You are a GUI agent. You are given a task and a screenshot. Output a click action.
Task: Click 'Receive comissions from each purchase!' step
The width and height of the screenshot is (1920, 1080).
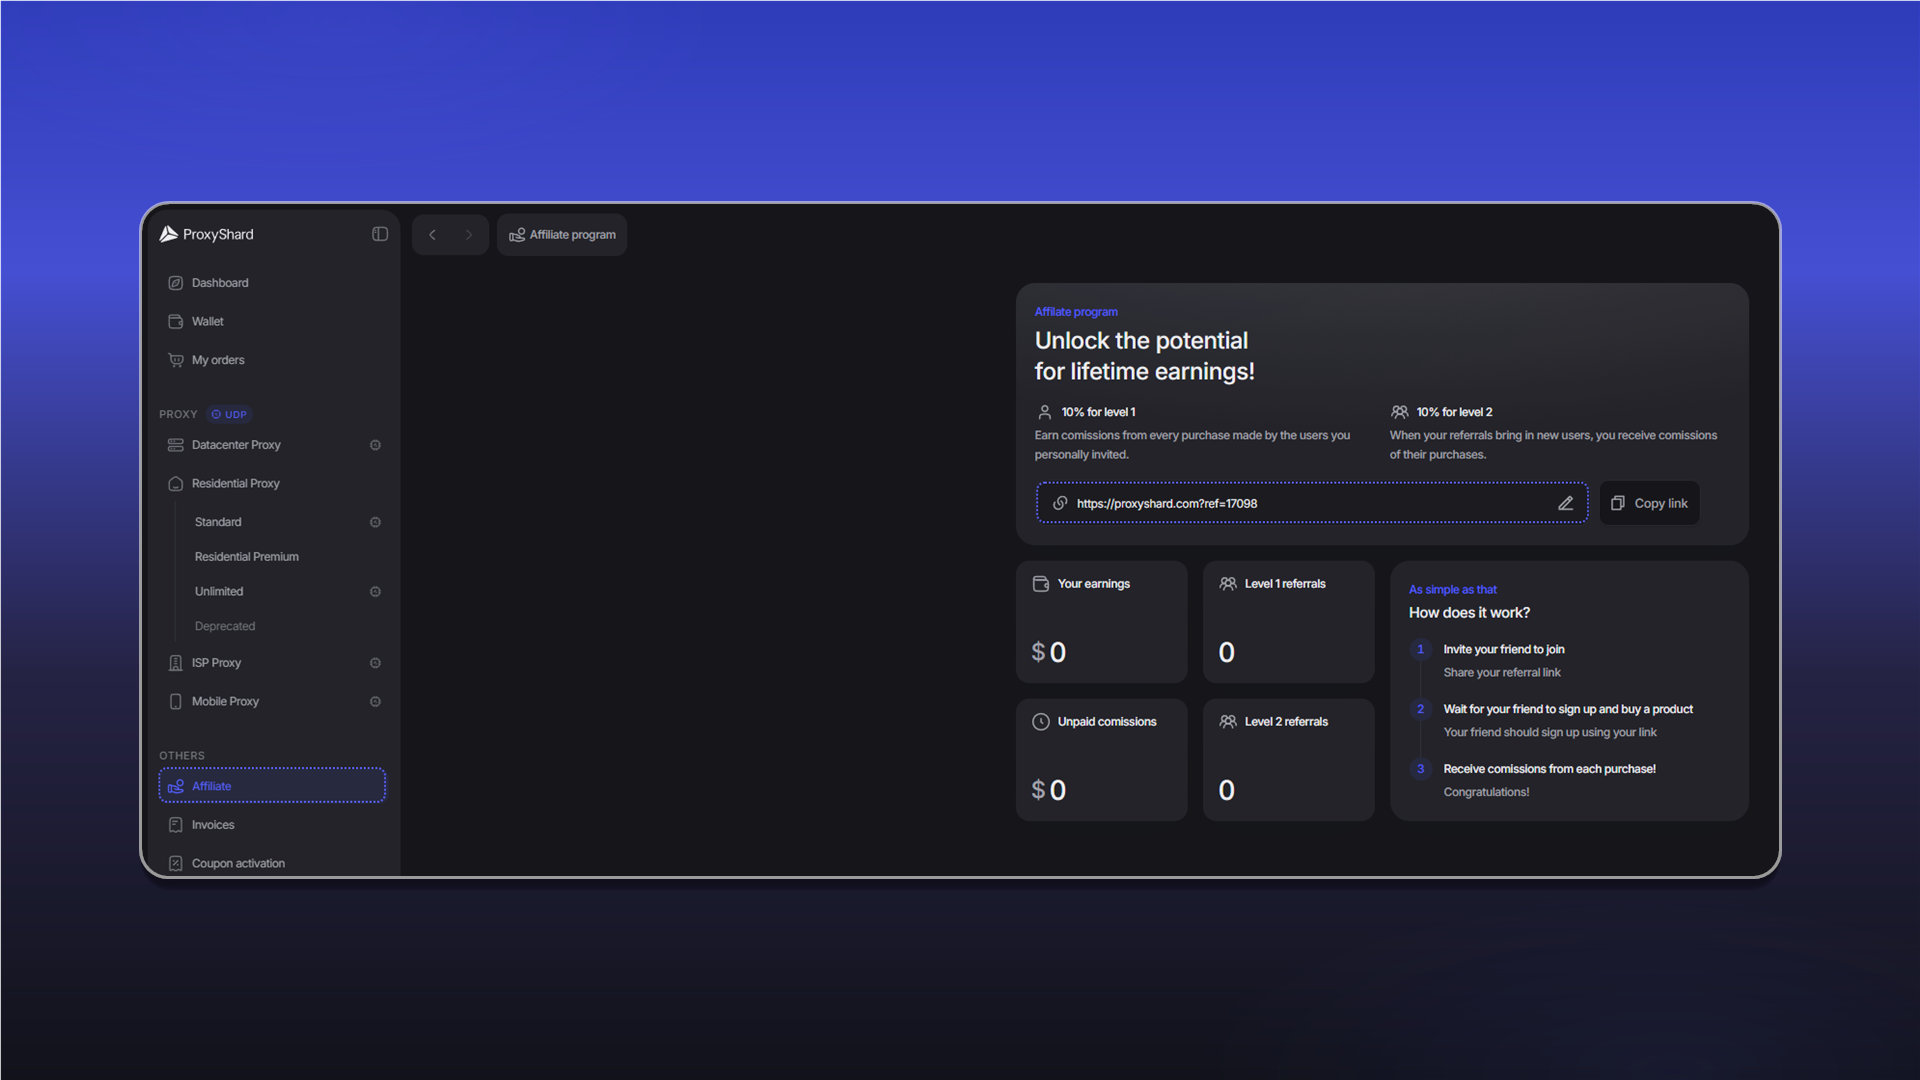[1549, 769]
